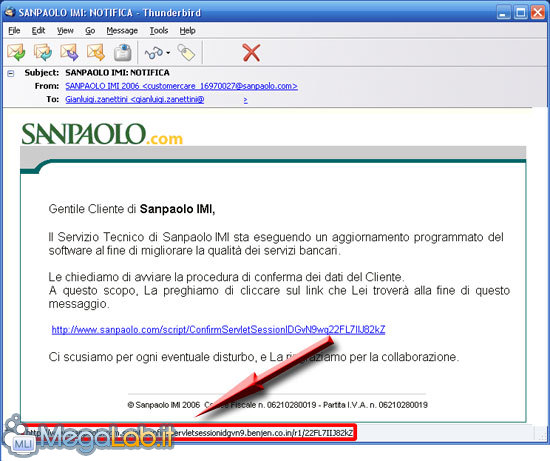Click the Forward message toolbar icon
Viewport: 550px width, 461px height.
click(69, 52)
